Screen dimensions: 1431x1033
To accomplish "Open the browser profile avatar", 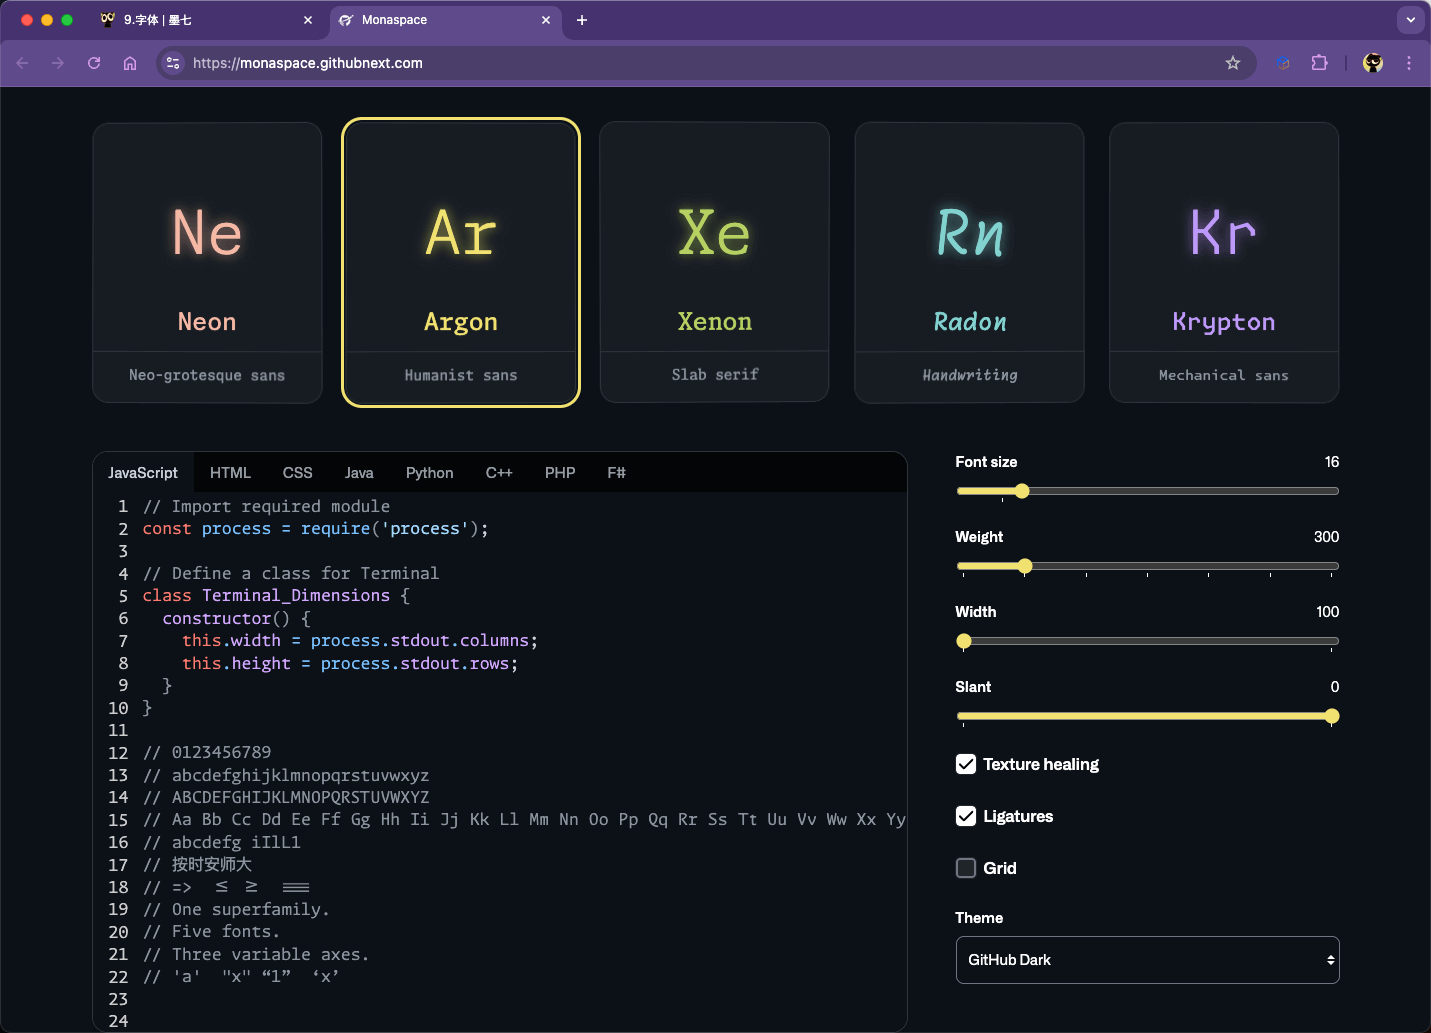I will [x=1373, y=63].
